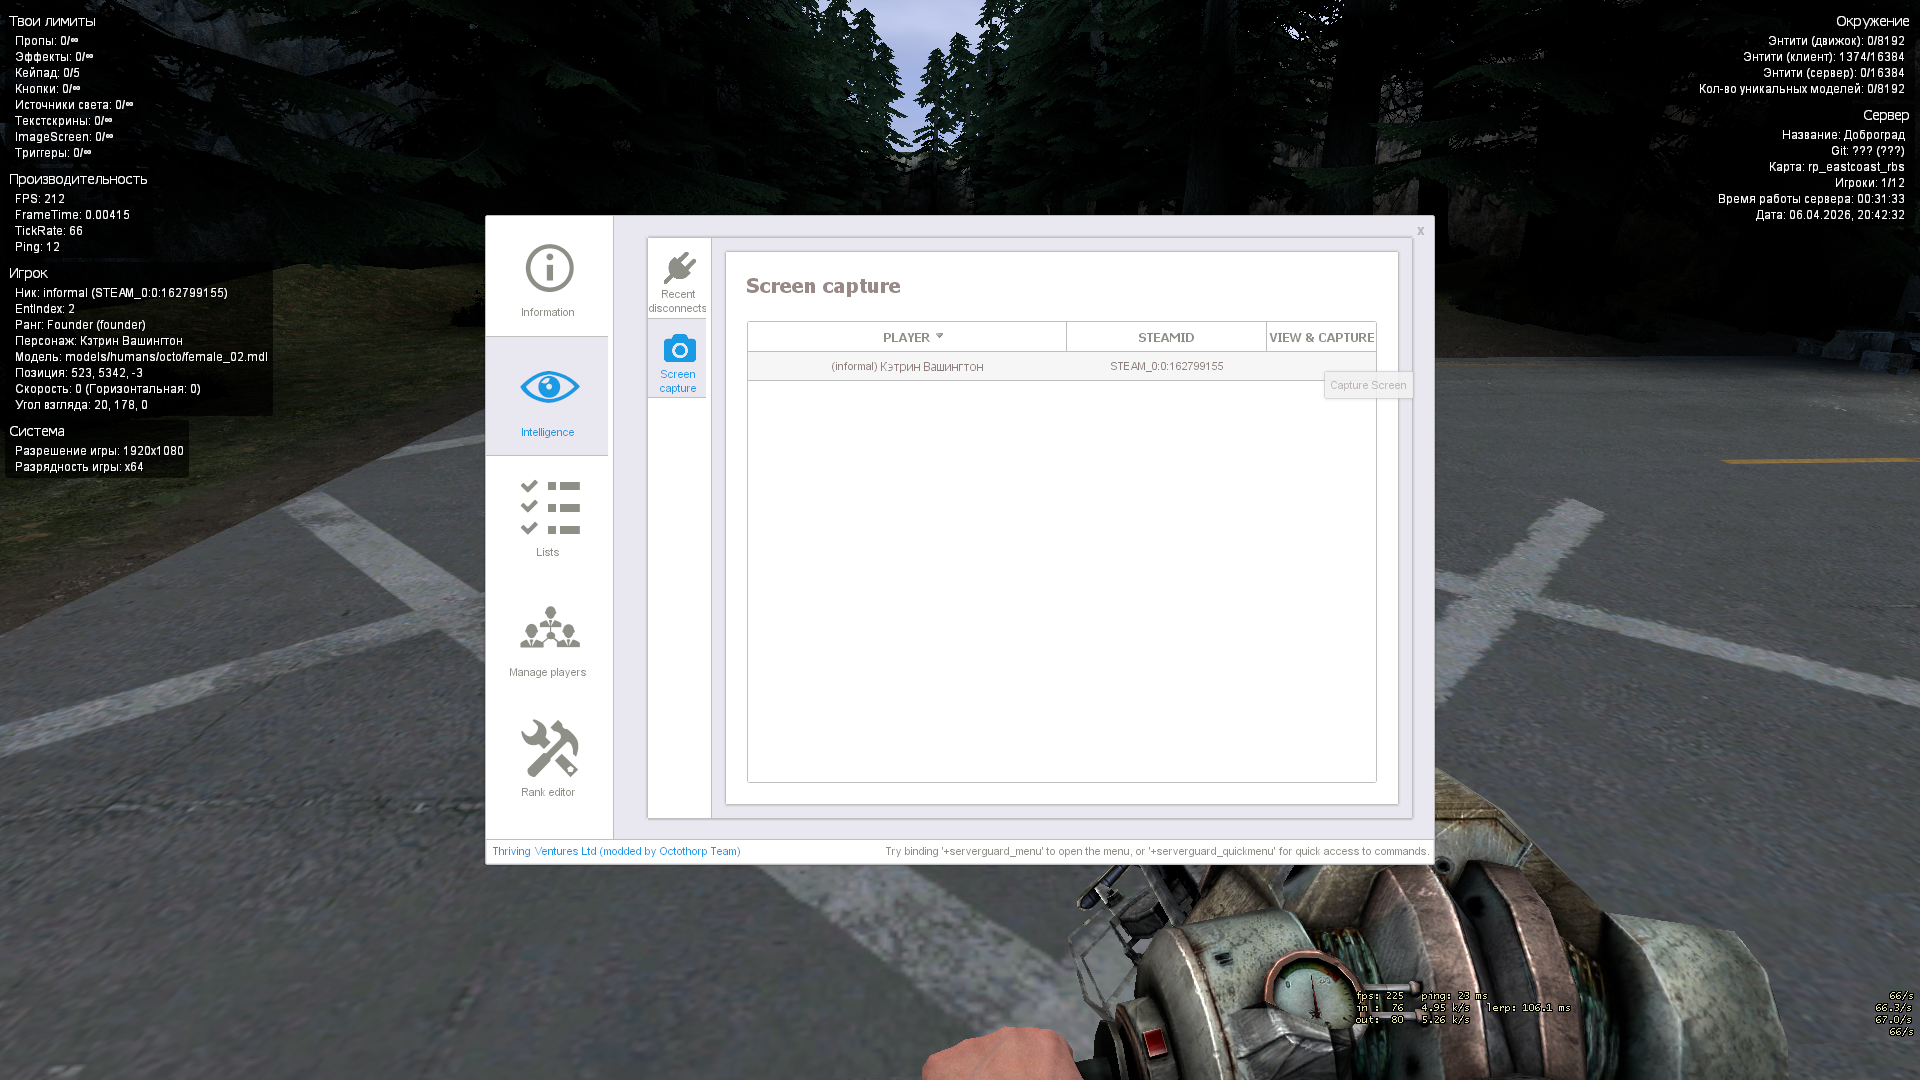Click the 'Ping: 12' readout

click(x=37, y=247)
